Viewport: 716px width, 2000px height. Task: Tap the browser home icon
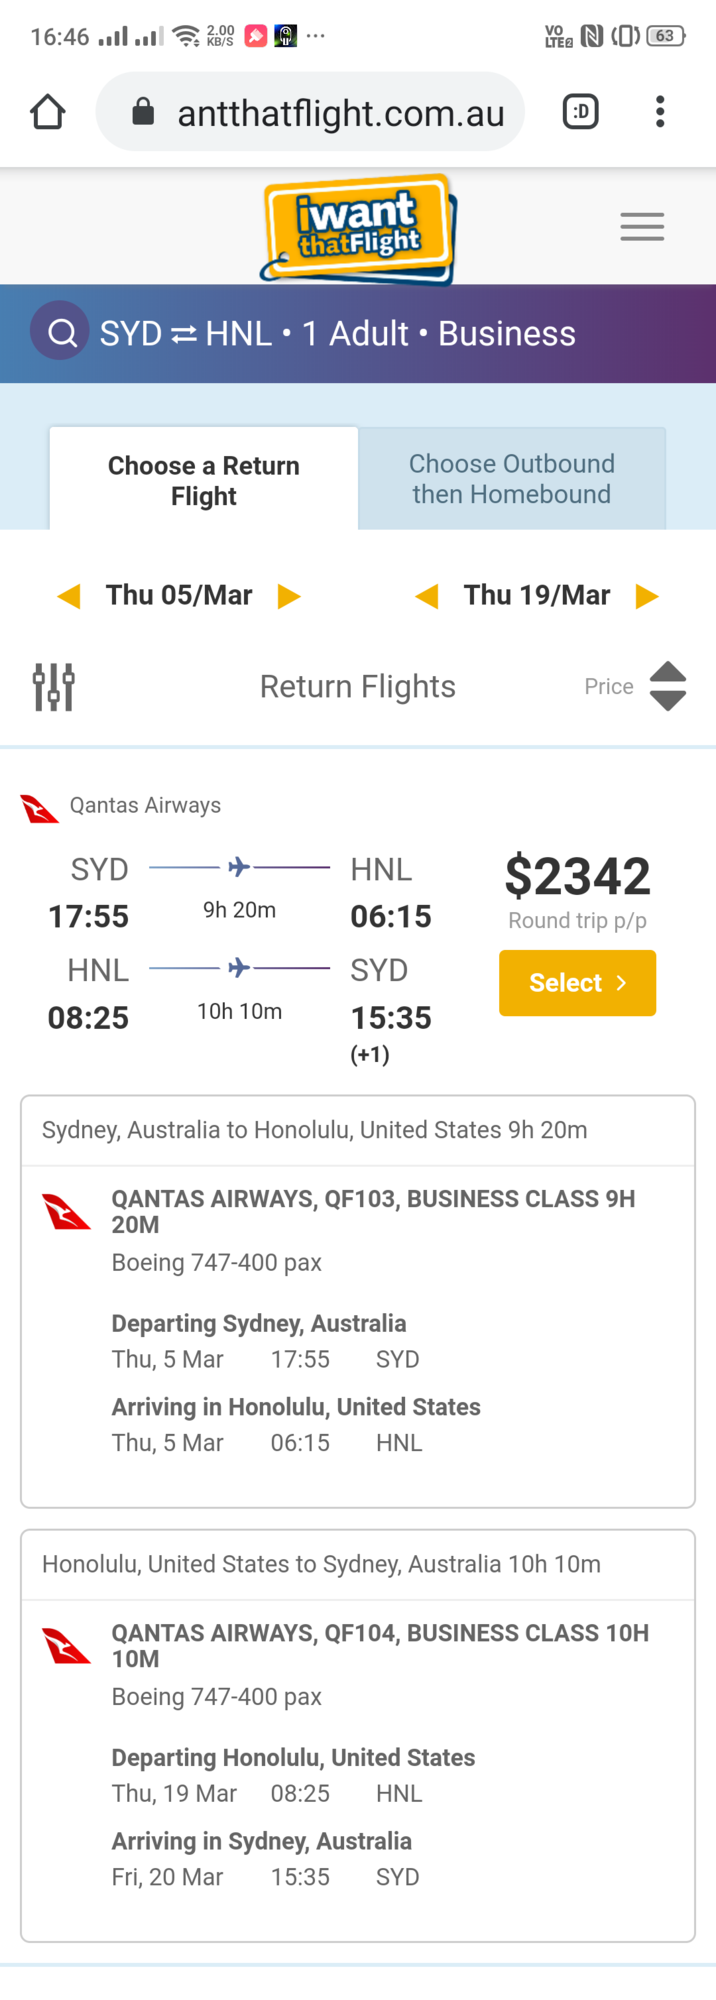[48, 112]
